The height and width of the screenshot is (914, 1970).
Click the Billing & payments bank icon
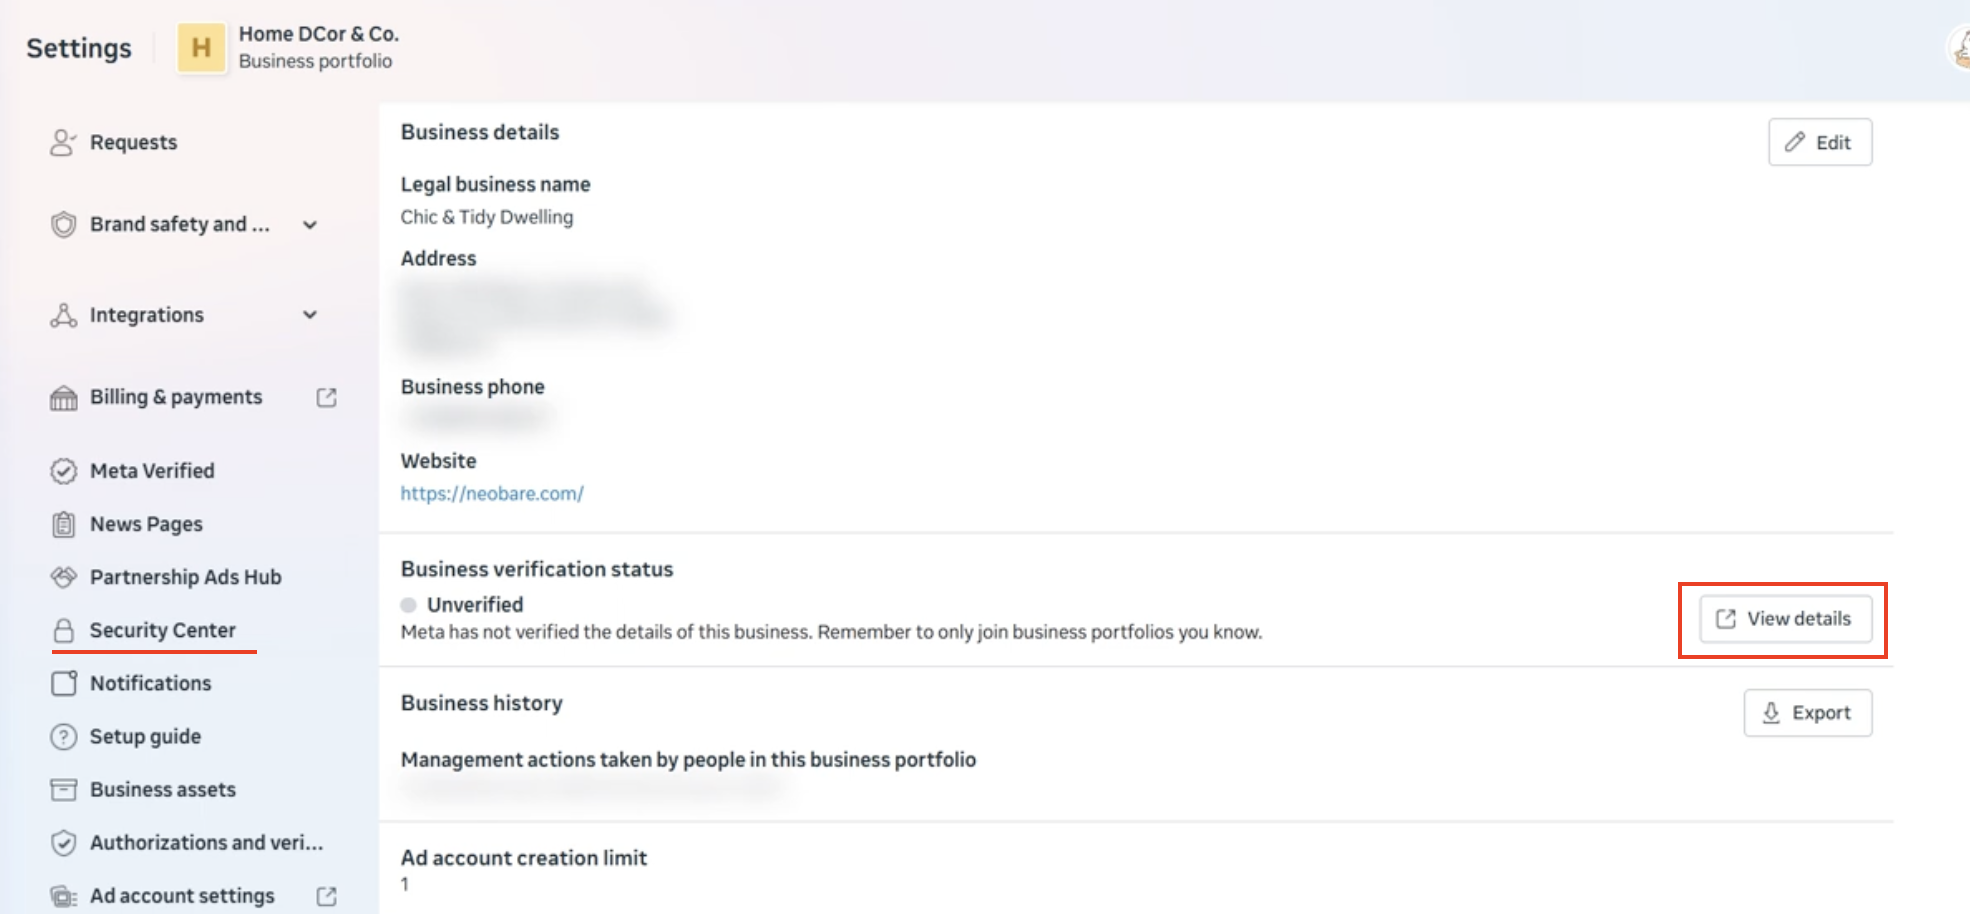(x=63, y=398)
